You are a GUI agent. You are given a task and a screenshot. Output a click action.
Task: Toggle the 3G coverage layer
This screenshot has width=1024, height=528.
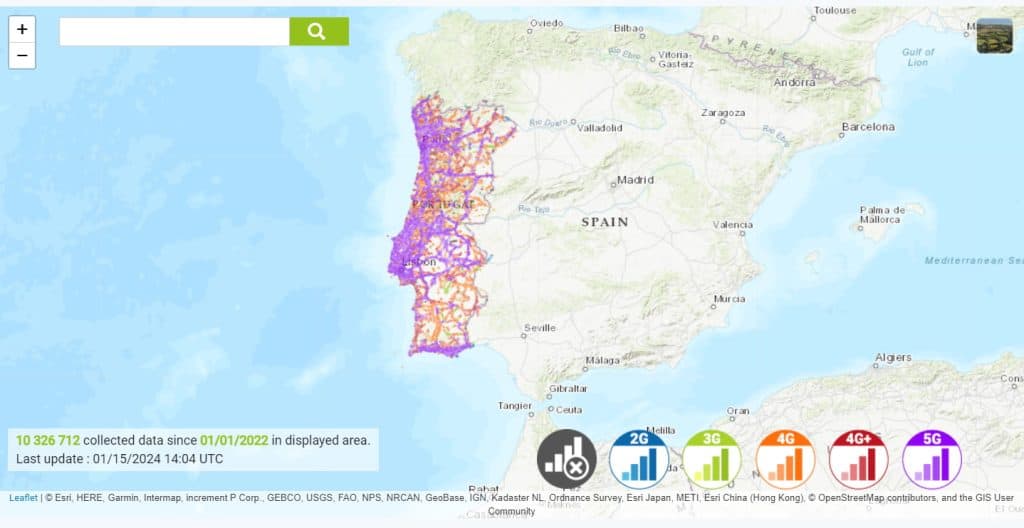712,459
